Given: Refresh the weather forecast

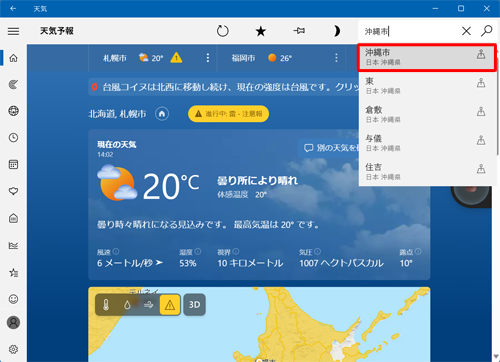Looking at the screenshot, I should point(223,31).
